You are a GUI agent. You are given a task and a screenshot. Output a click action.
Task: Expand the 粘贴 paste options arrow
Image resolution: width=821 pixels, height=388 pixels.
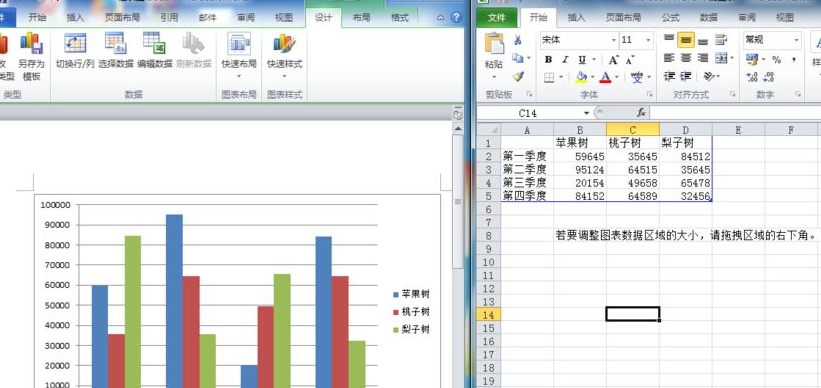[494, 77]
